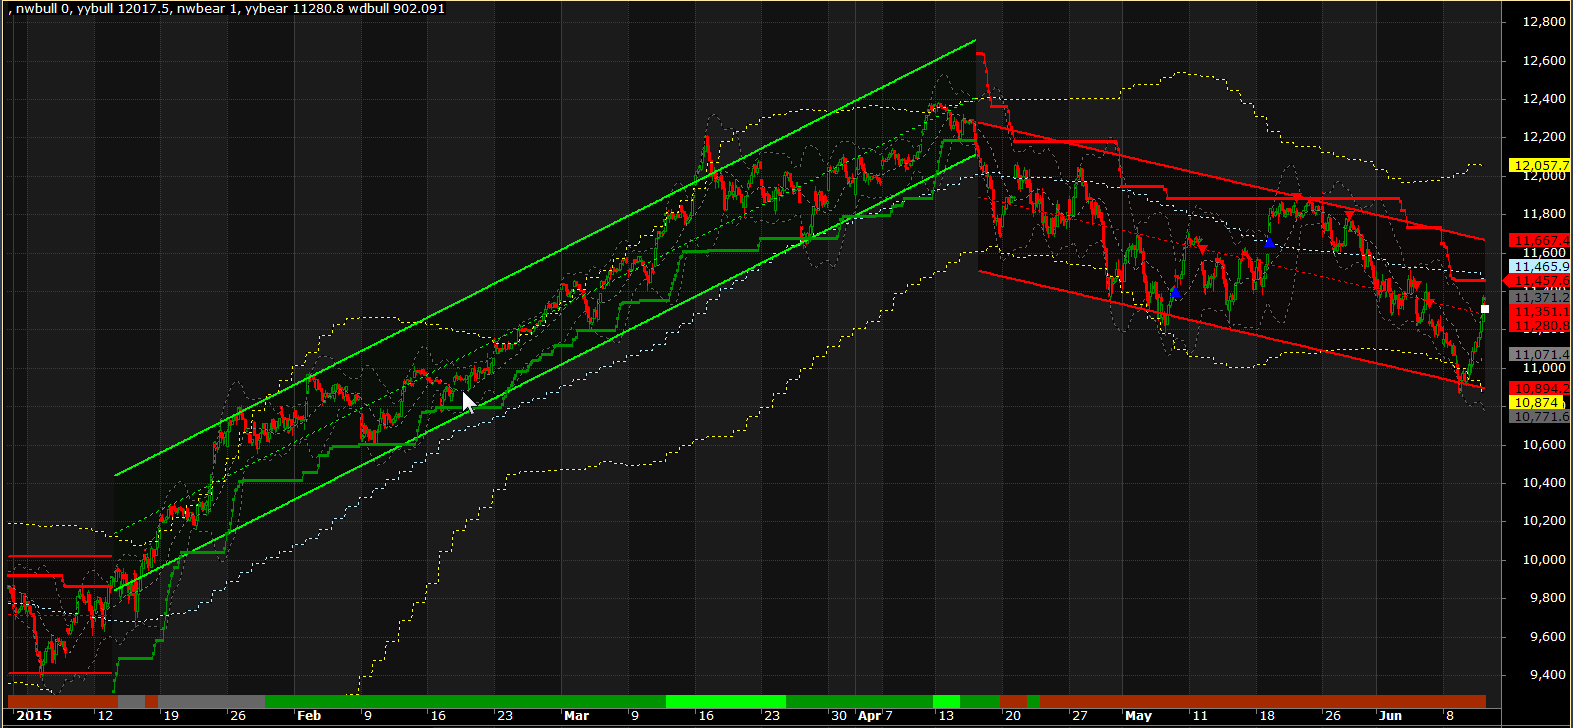
Task: Click the light blue 11,465.9 price label
Action: coord(1540,267)
